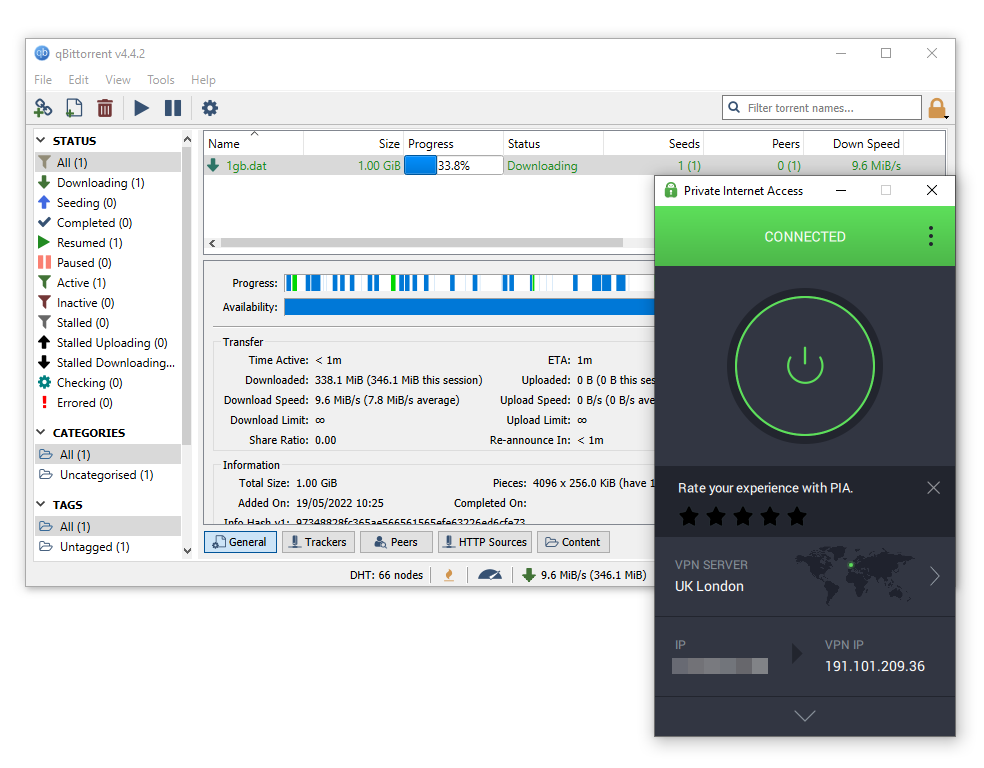Image resolution: width=984 pixels, height=768 pixels.
Task: Click Add torrent link icon in toolbar
Action: click(x=43, y=108)
